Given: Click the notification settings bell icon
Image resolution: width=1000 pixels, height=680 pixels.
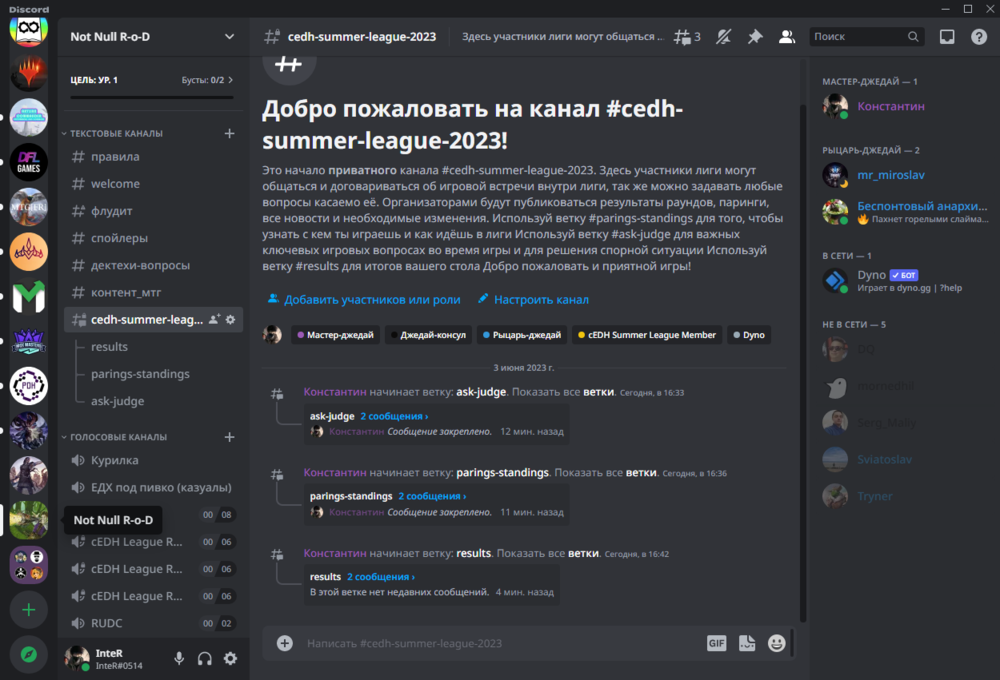Looking at the screenshot, I should (723, 35).
